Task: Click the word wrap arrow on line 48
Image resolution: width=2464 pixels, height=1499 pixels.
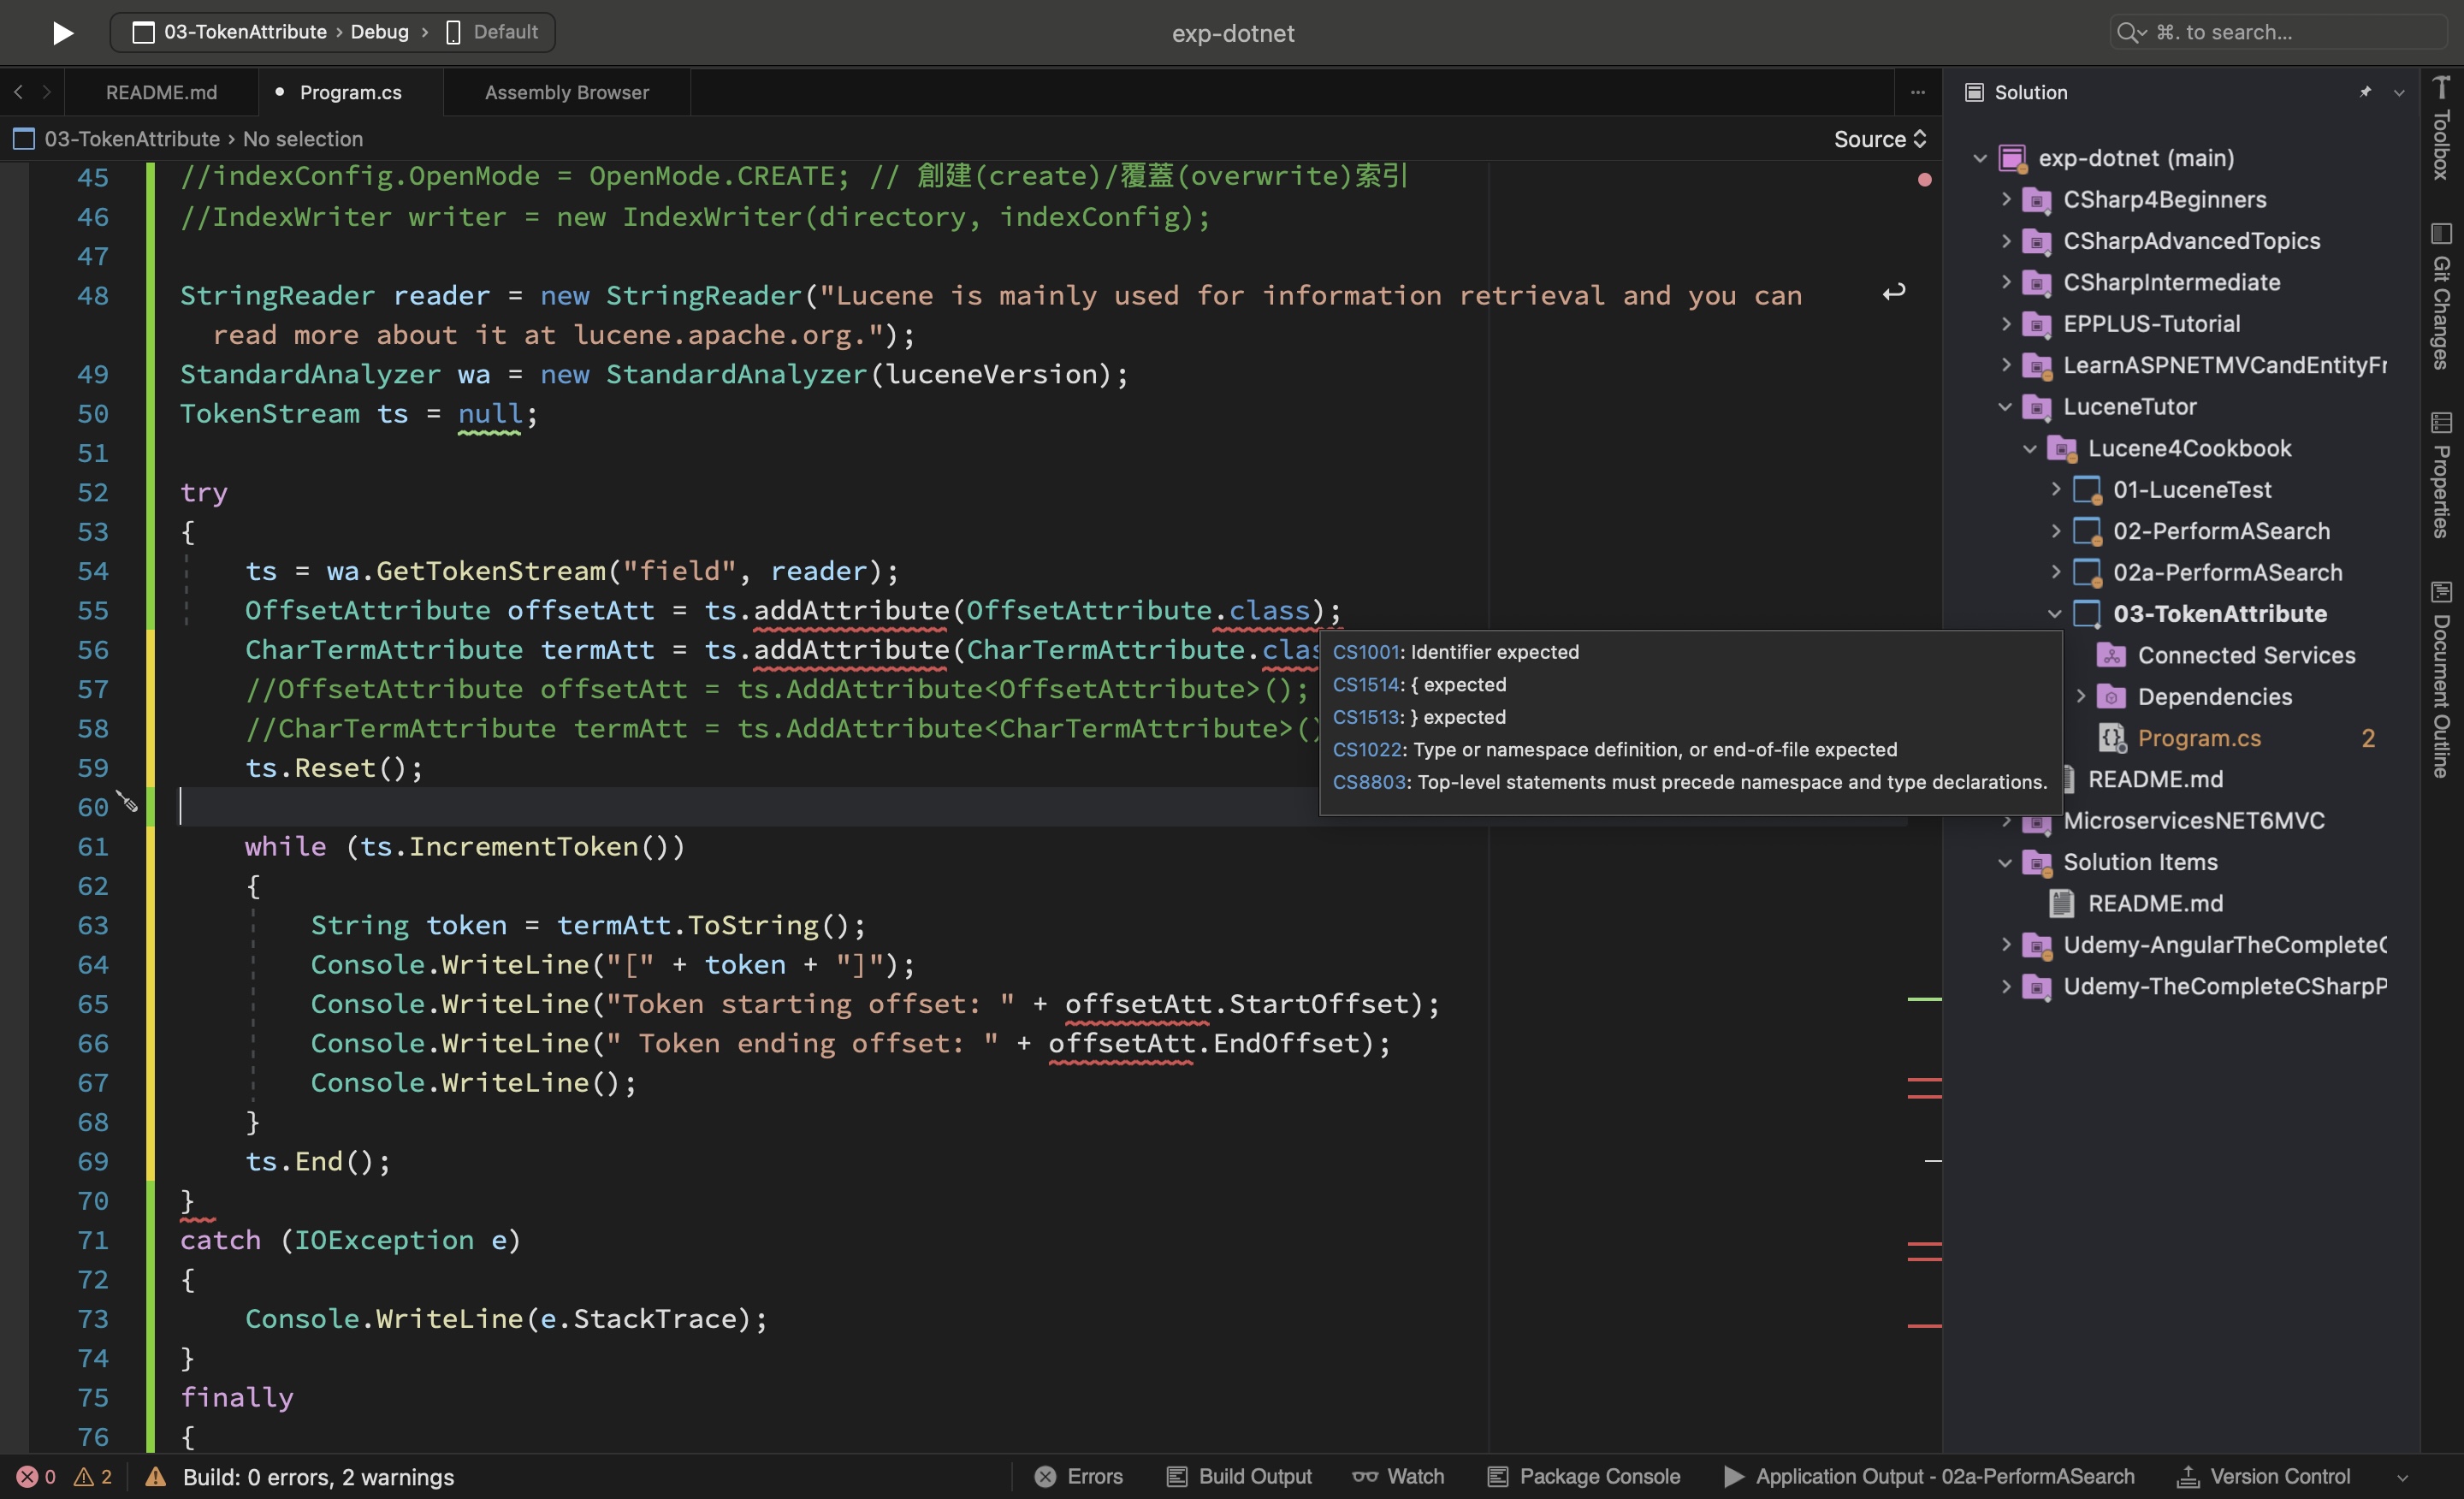Action: pos(1893,293)
